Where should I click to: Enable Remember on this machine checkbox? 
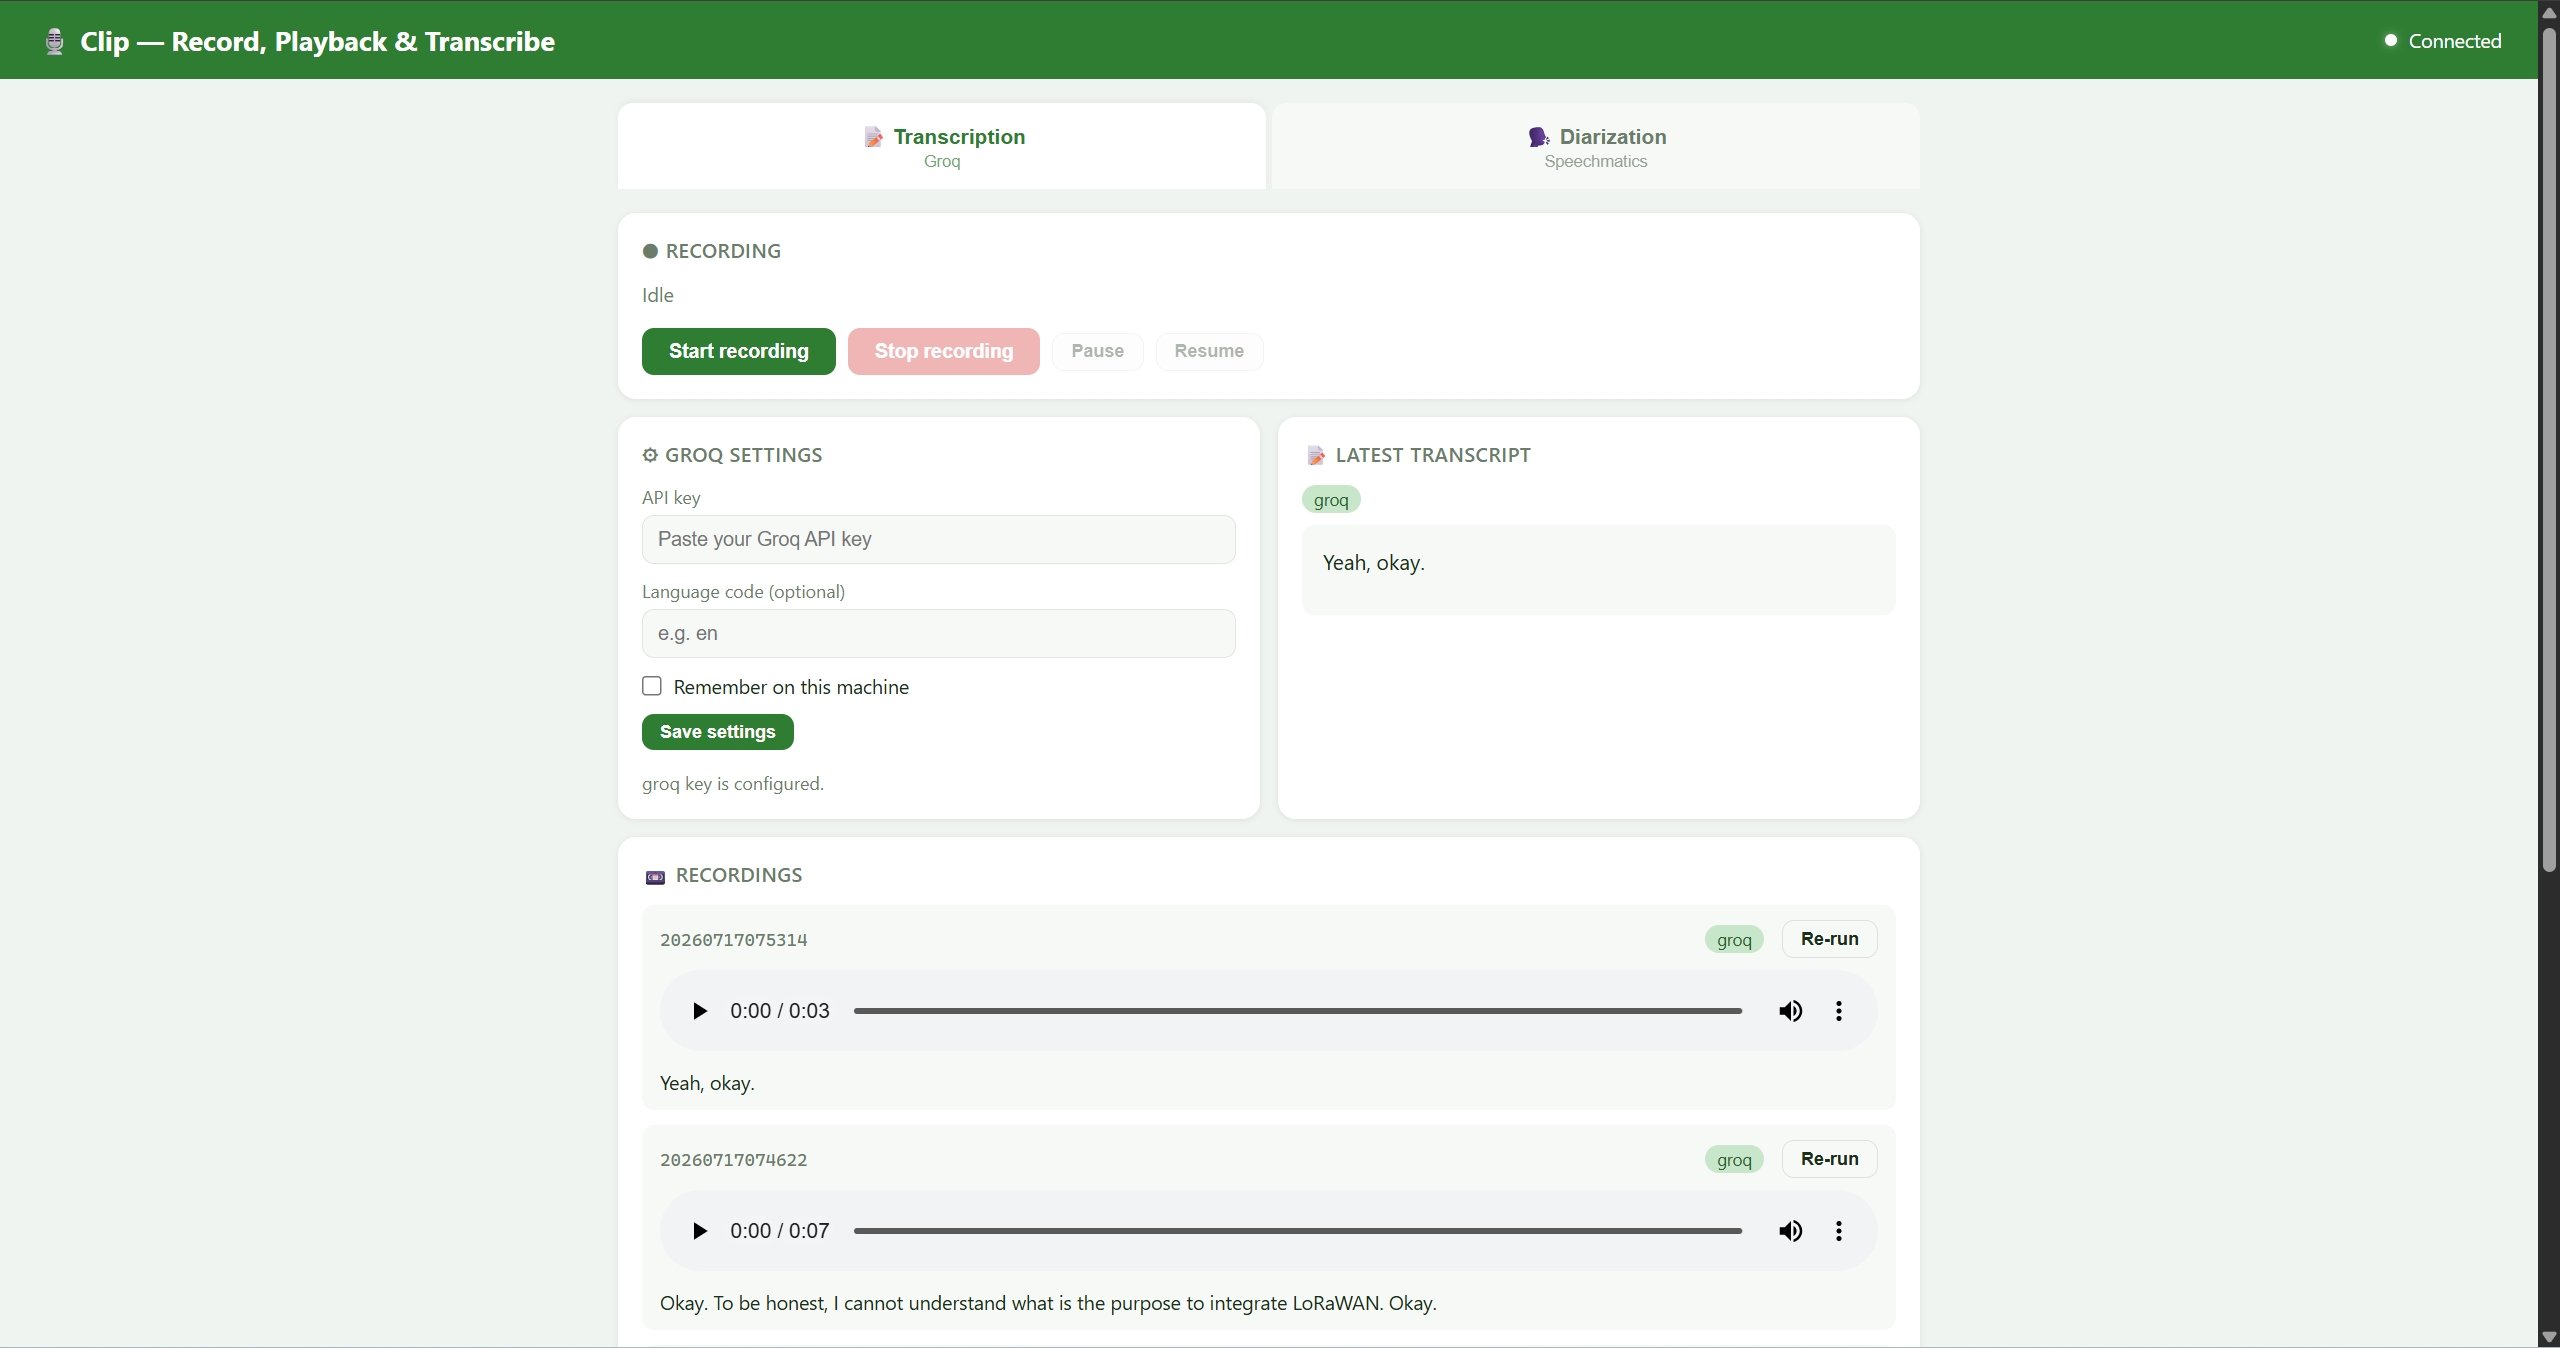click(x=652, y=686)
